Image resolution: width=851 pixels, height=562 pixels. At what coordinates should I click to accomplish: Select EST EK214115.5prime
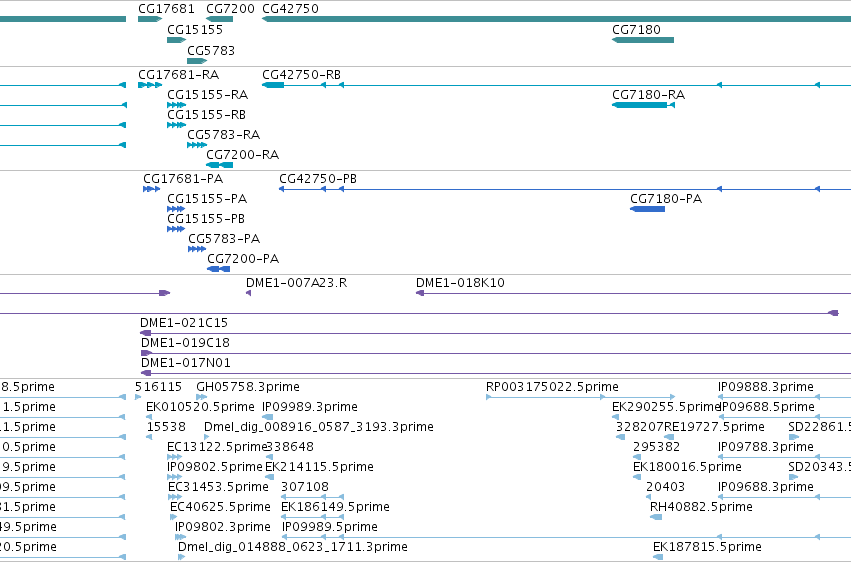(269, 477)
